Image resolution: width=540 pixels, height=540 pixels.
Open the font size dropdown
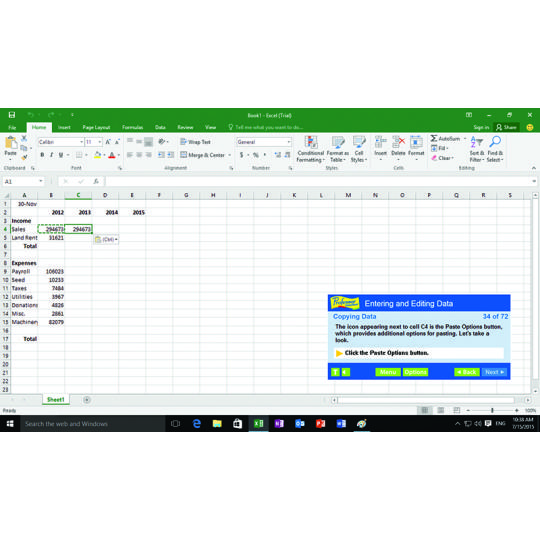point(100,142)
